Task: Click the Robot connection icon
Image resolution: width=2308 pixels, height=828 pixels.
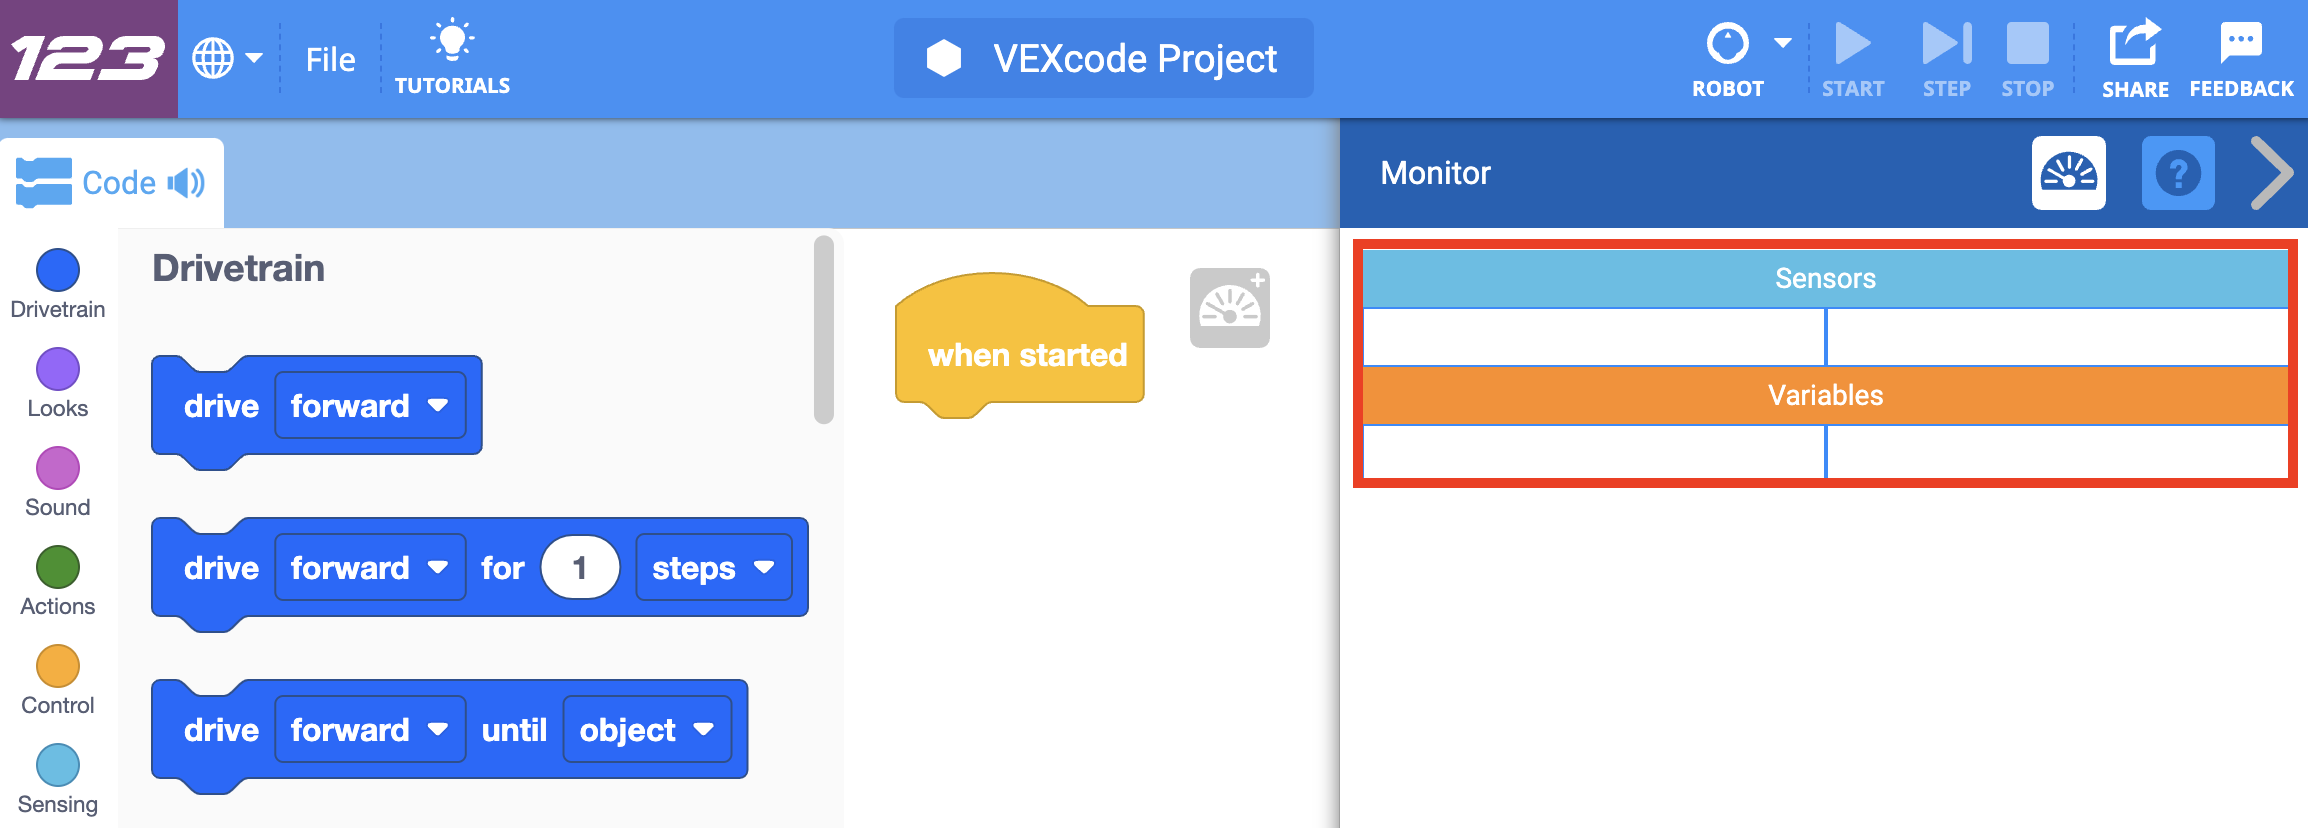Action: [1727, 44]
